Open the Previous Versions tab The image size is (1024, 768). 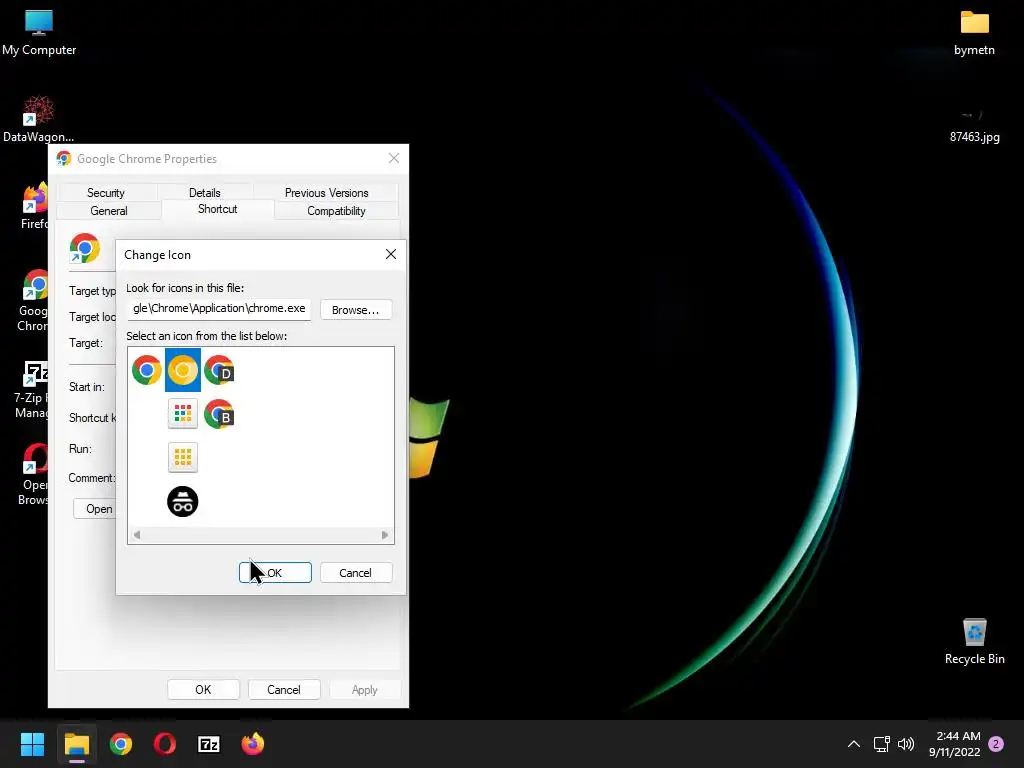tap(327, 193)
